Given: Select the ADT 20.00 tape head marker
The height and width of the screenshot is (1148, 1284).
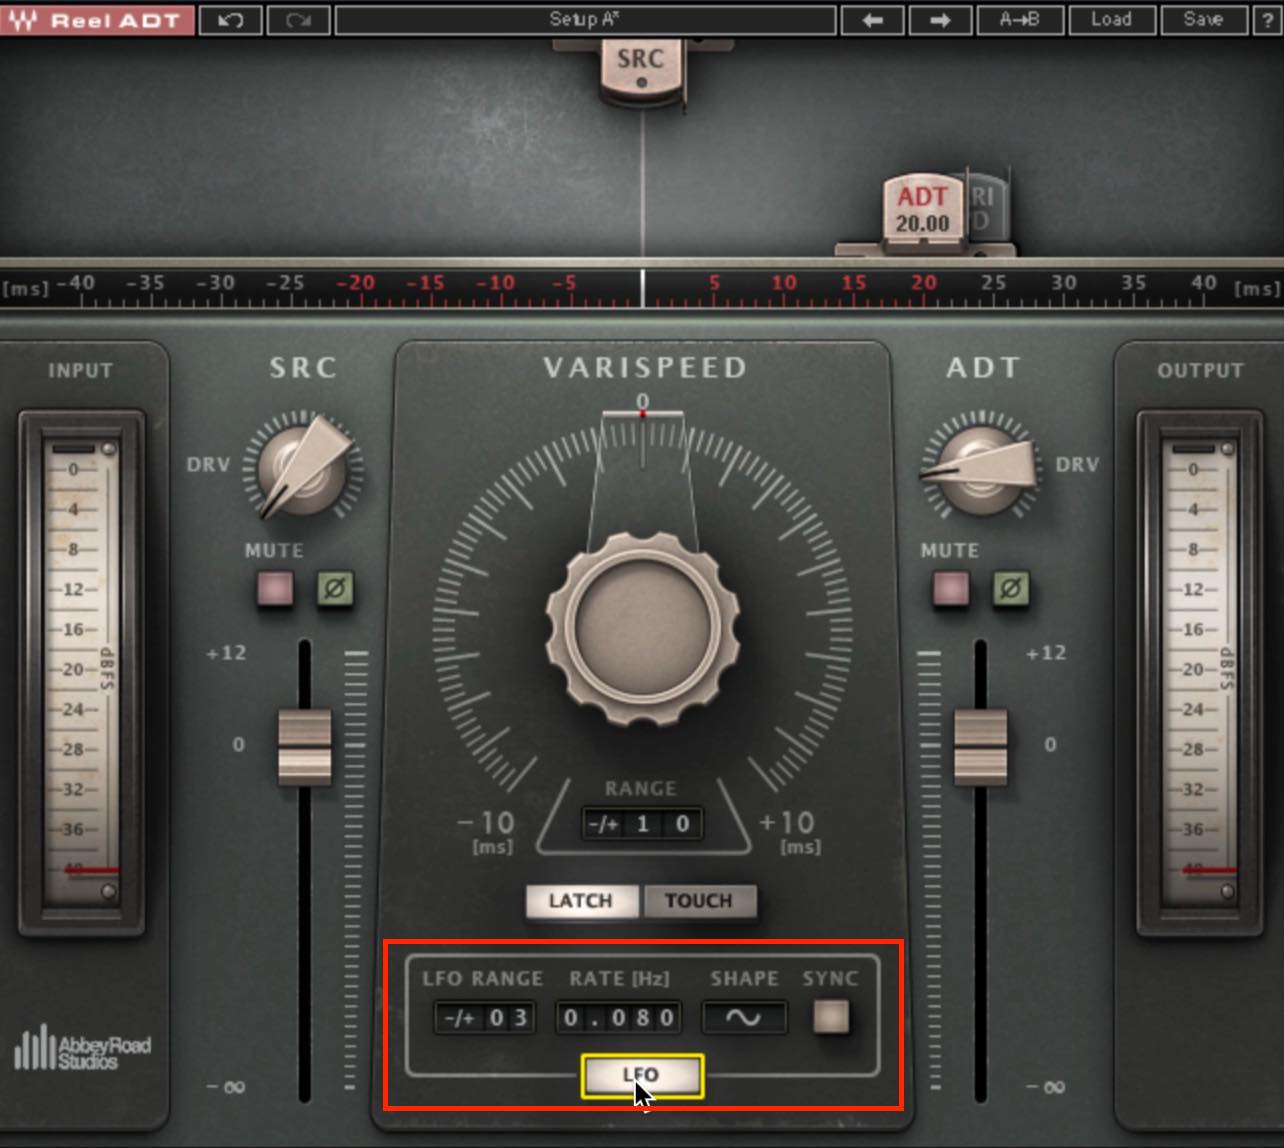Looking at the screenshot, I should (x=922, y=210).
